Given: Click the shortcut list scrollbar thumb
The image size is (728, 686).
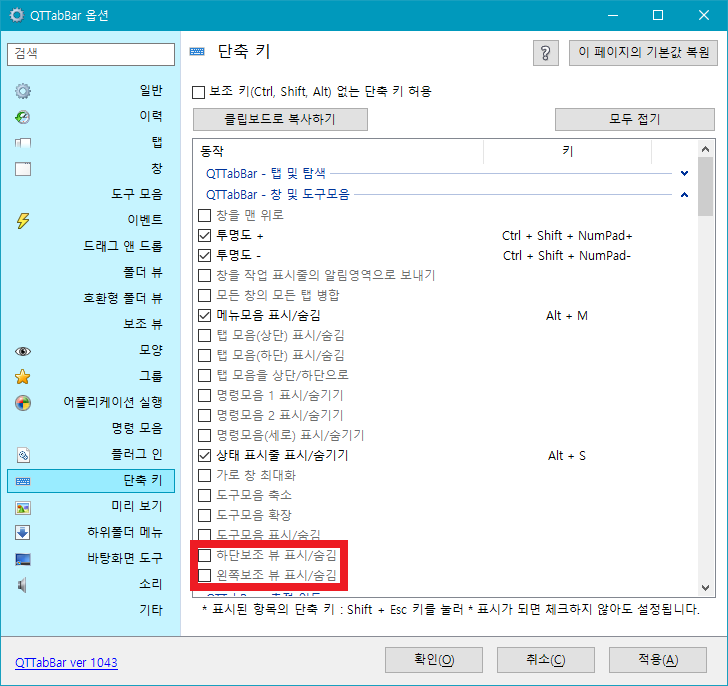Looking at the screenshot, I should [705, 187].
